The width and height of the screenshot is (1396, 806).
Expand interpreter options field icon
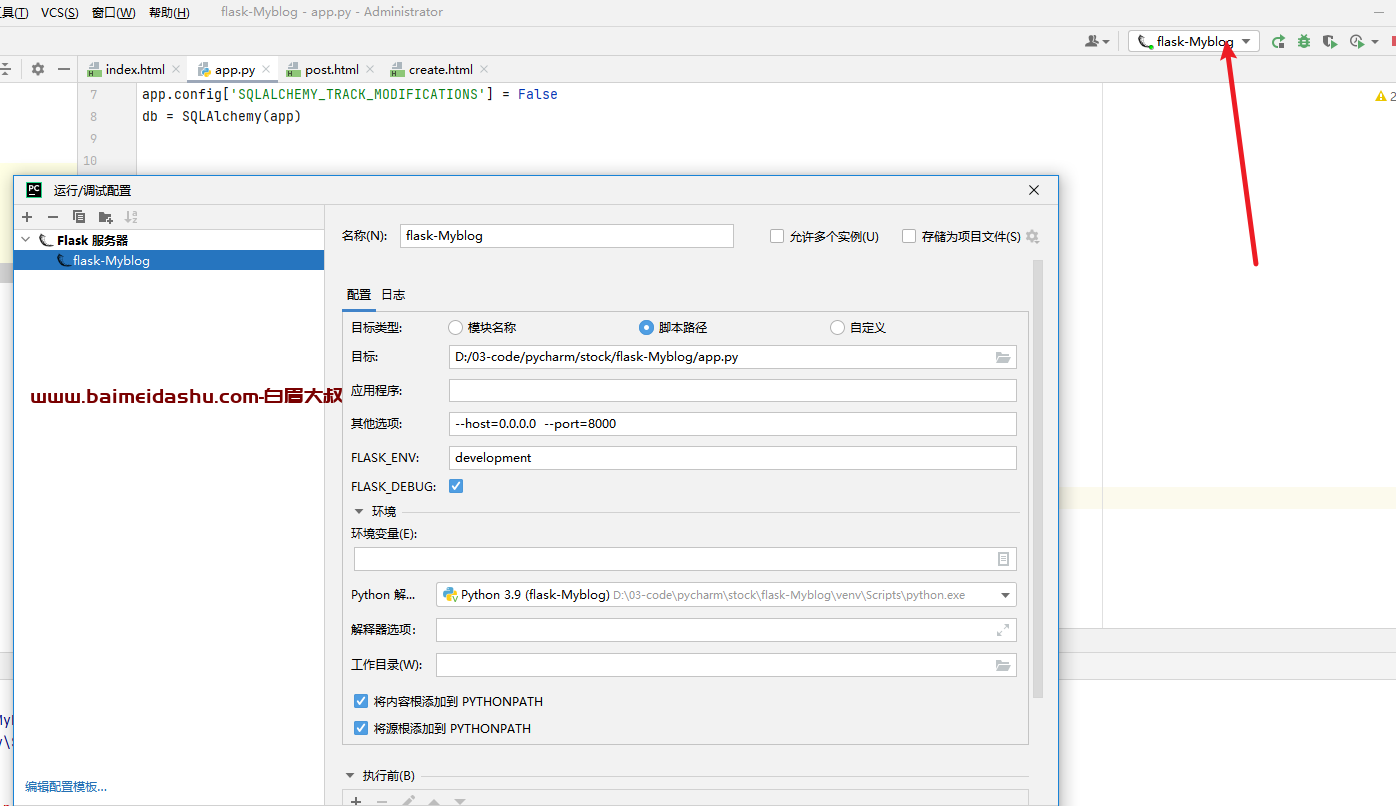[1003, 630]
